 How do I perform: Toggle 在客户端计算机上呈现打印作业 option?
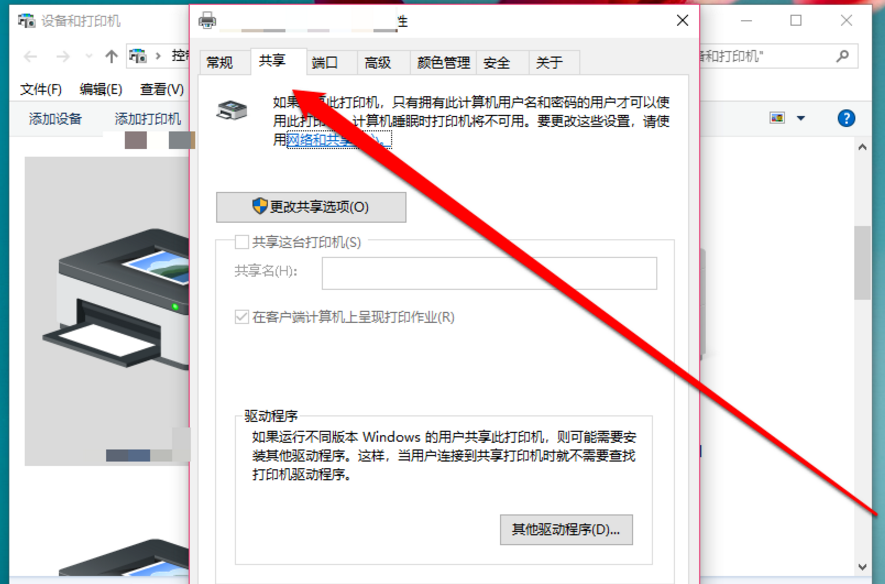[241, 316]
